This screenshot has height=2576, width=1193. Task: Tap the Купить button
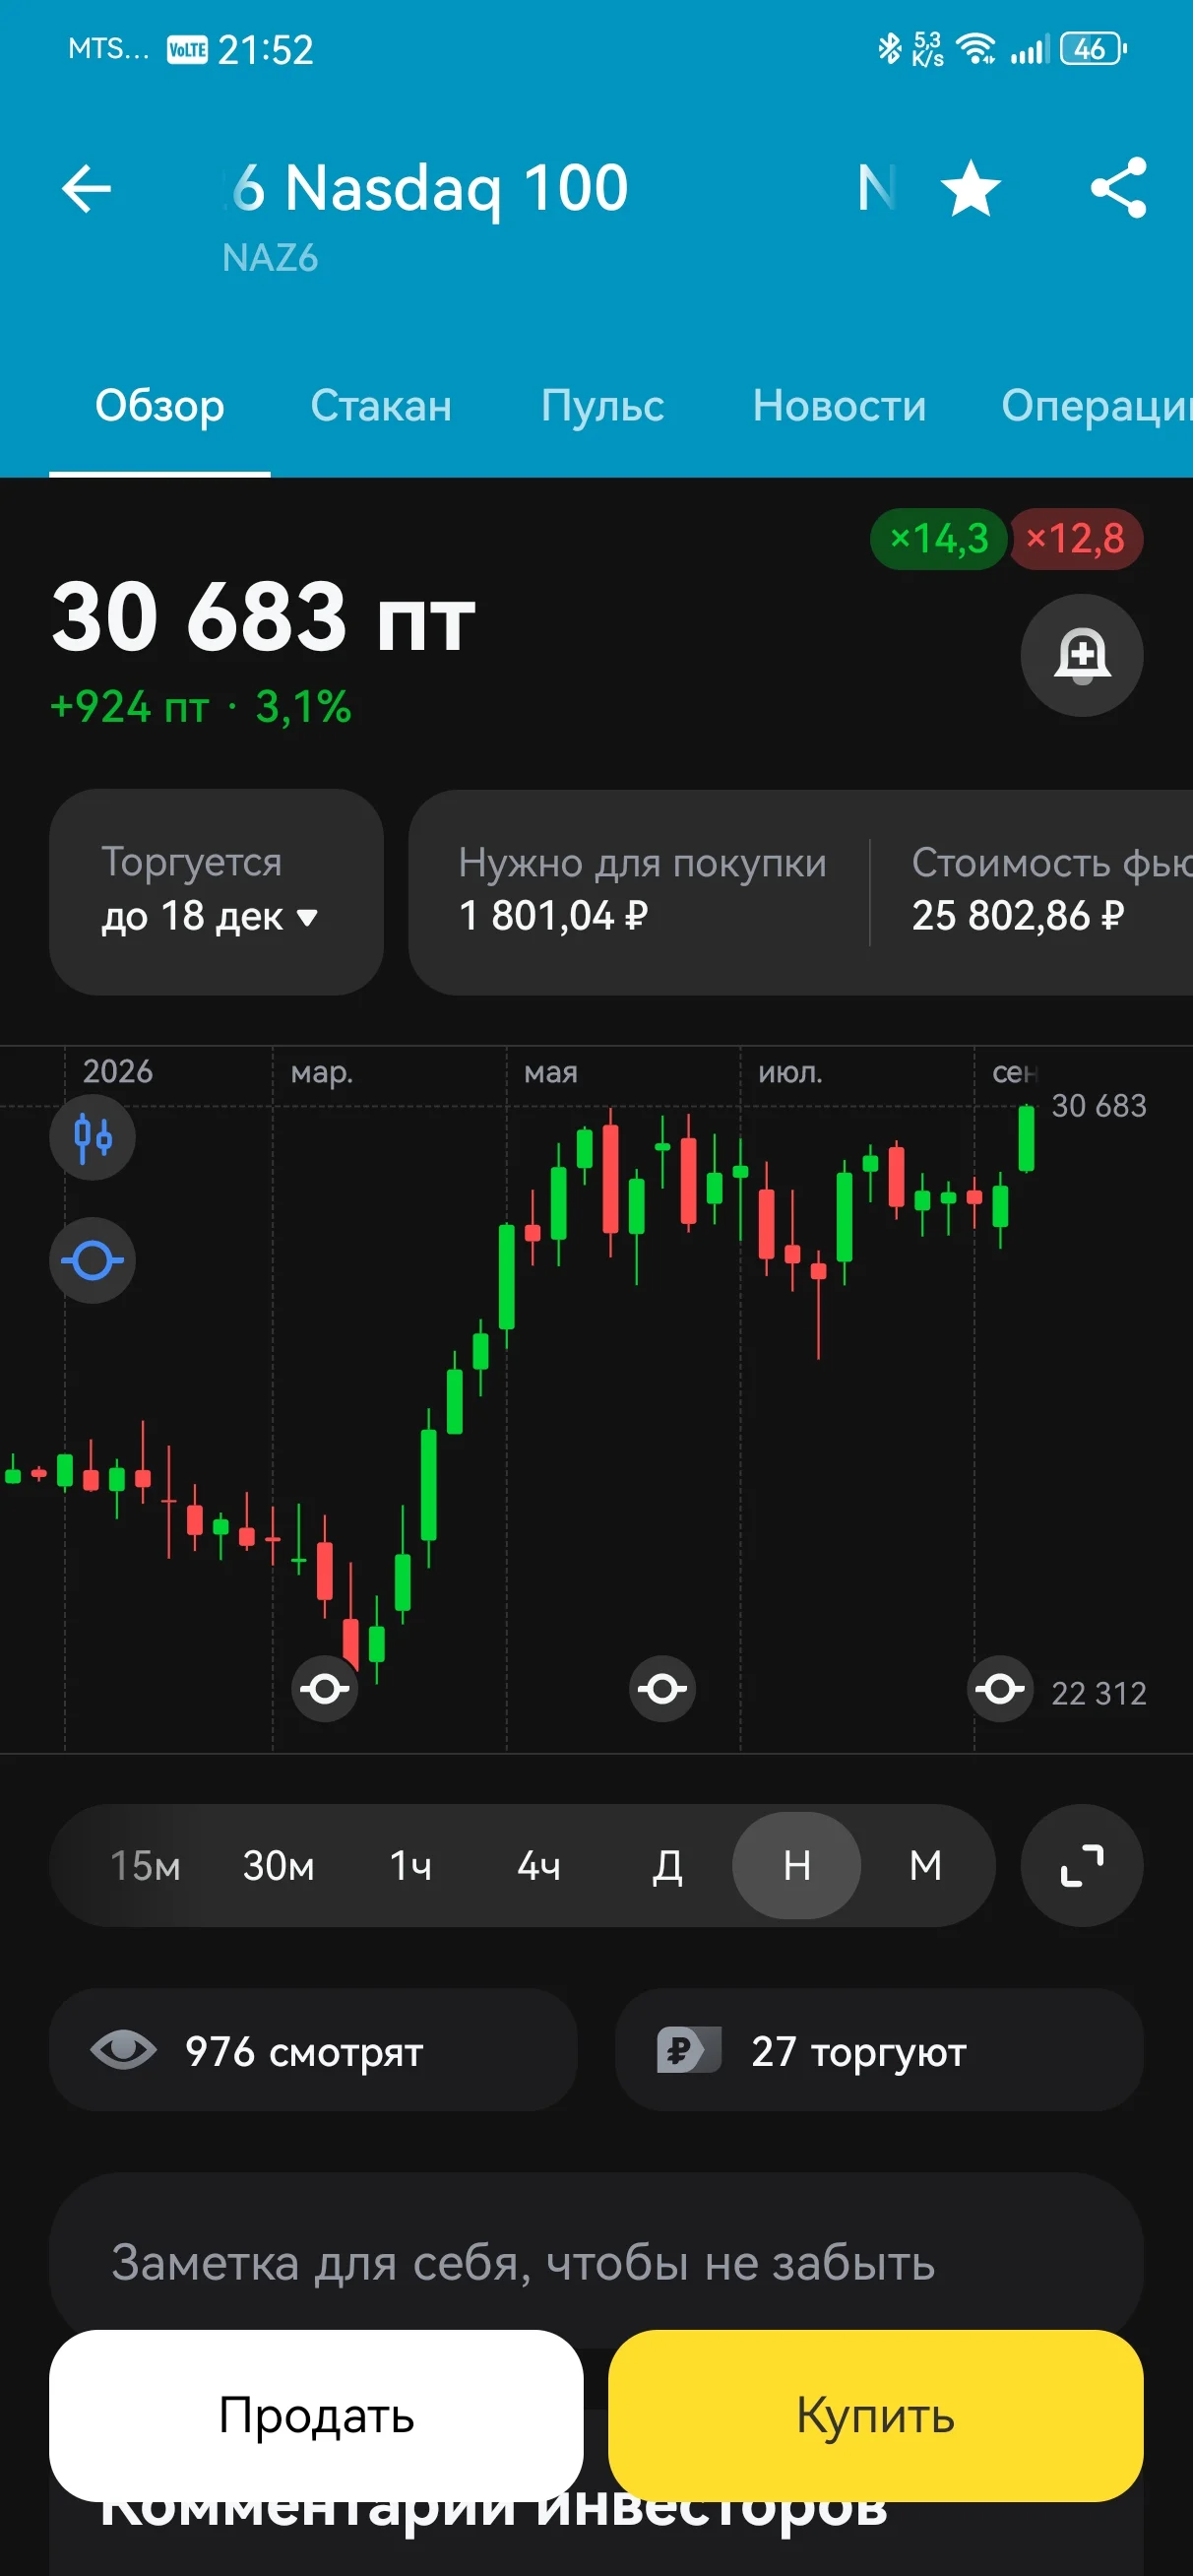pos(875,2415)
